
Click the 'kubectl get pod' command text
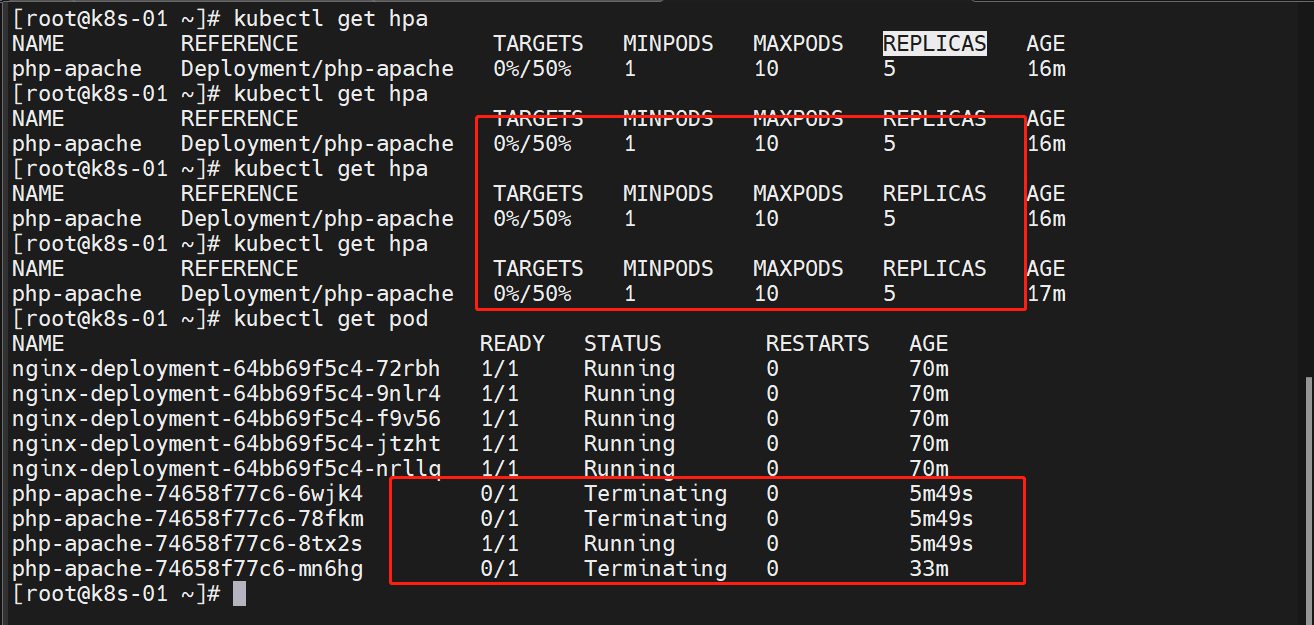click(x=331, y=319)
